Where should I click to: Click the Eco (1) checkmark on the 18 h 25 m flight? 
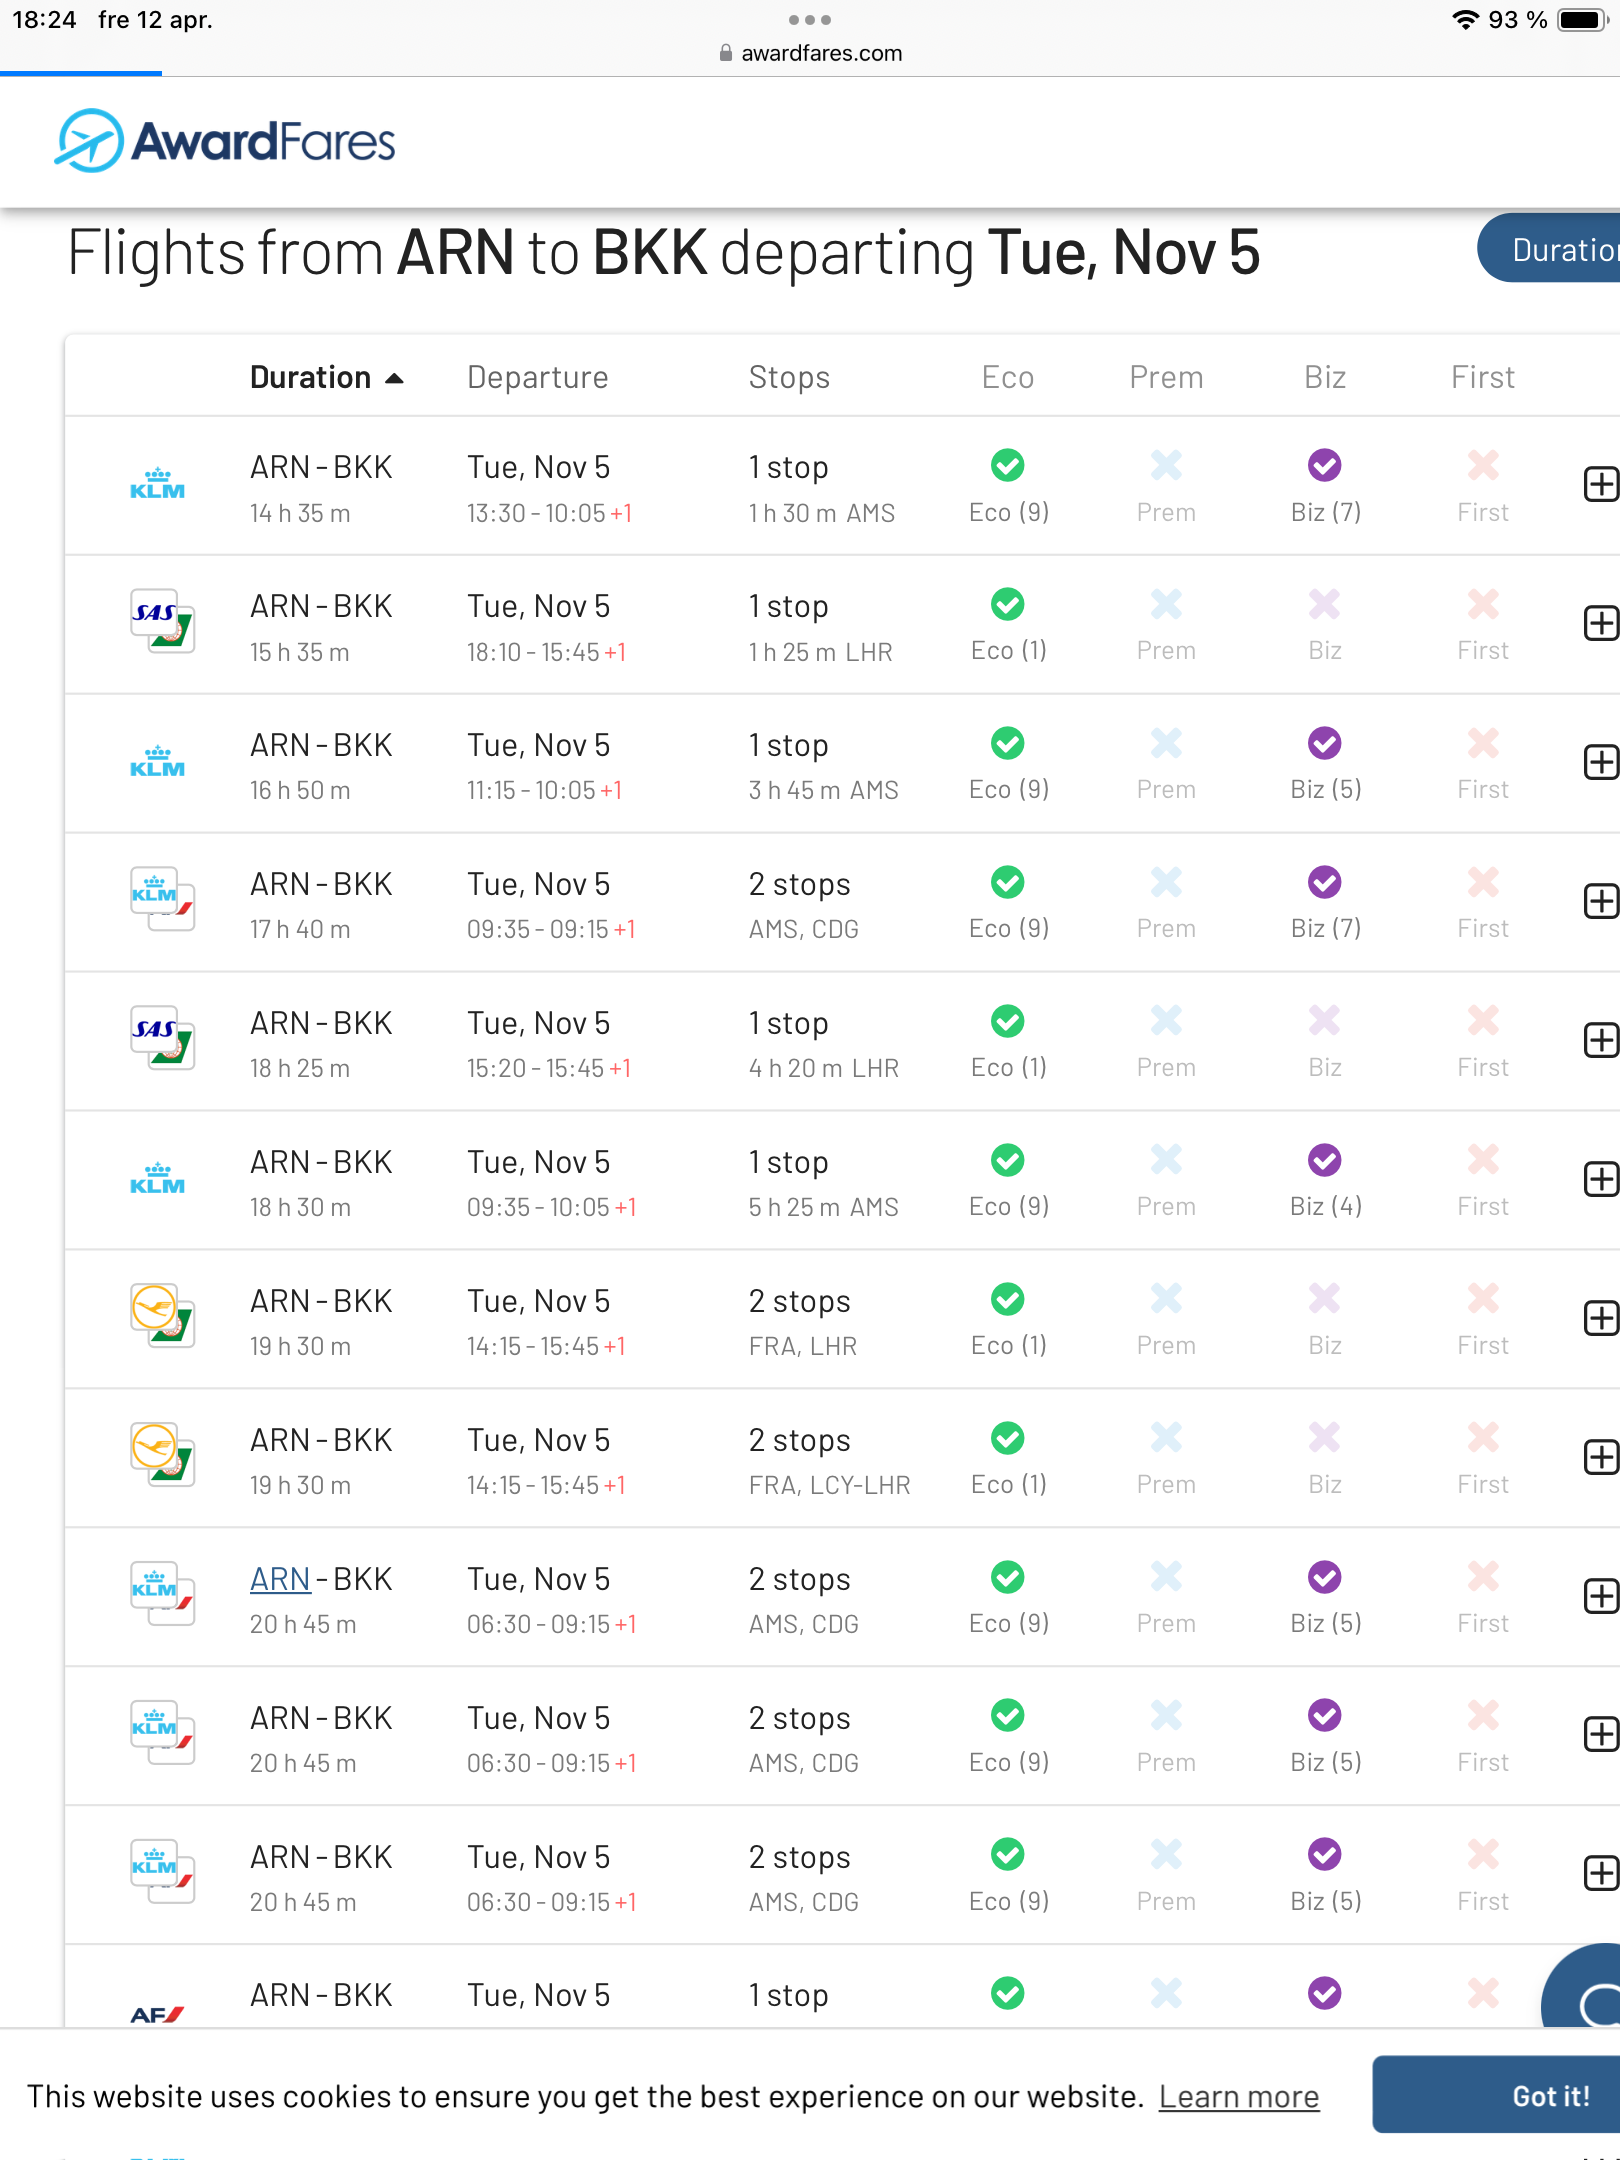pos(1007,1021)
